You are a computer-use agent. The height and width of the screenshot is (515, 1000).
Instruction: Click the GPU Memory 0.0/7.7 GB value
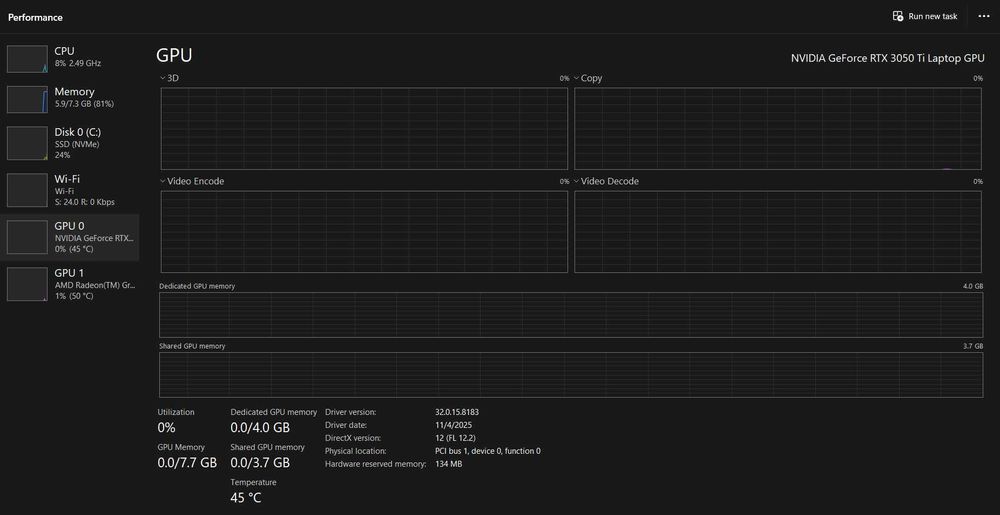pos(187,463)
